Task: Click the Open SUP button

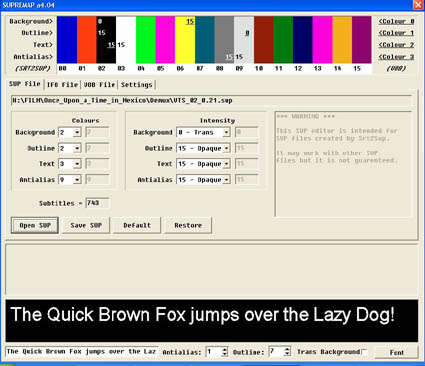Action: tap(35, 225)
